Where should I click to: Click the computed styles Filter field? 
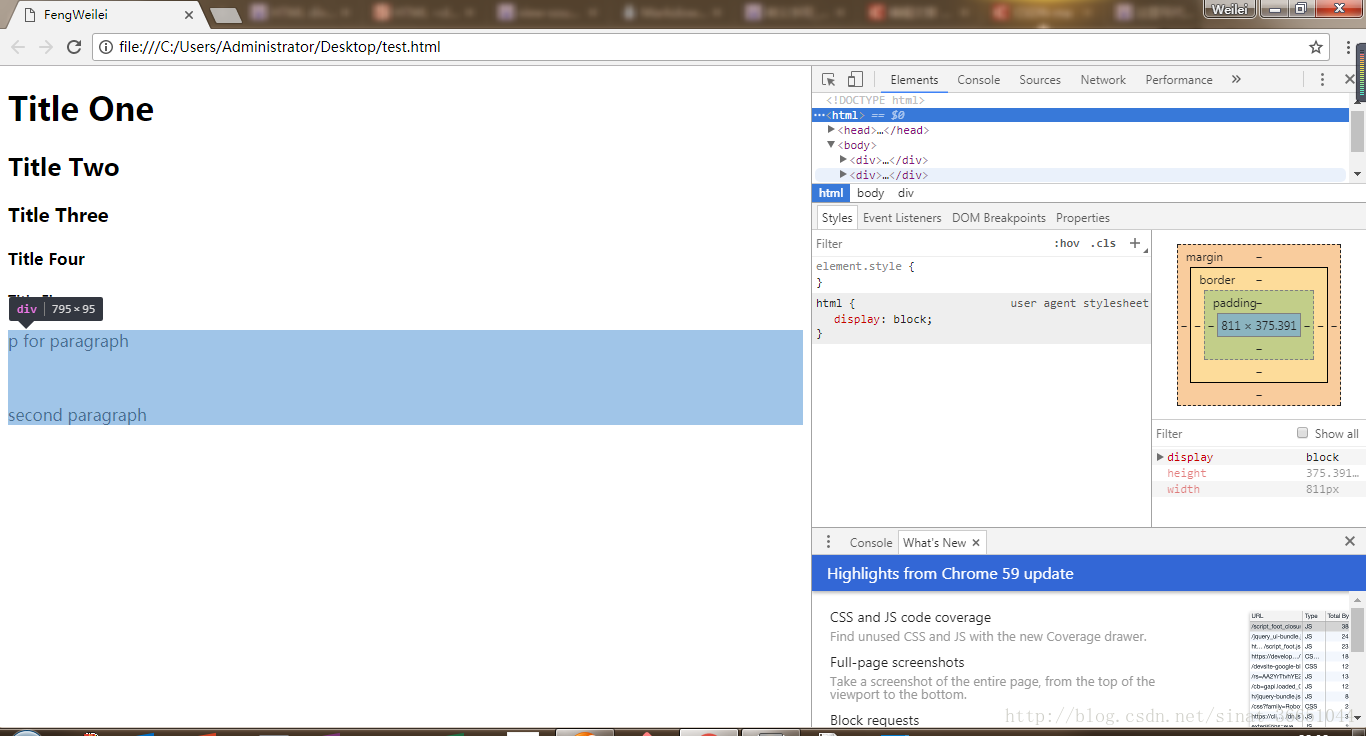tap(1222, 433)
